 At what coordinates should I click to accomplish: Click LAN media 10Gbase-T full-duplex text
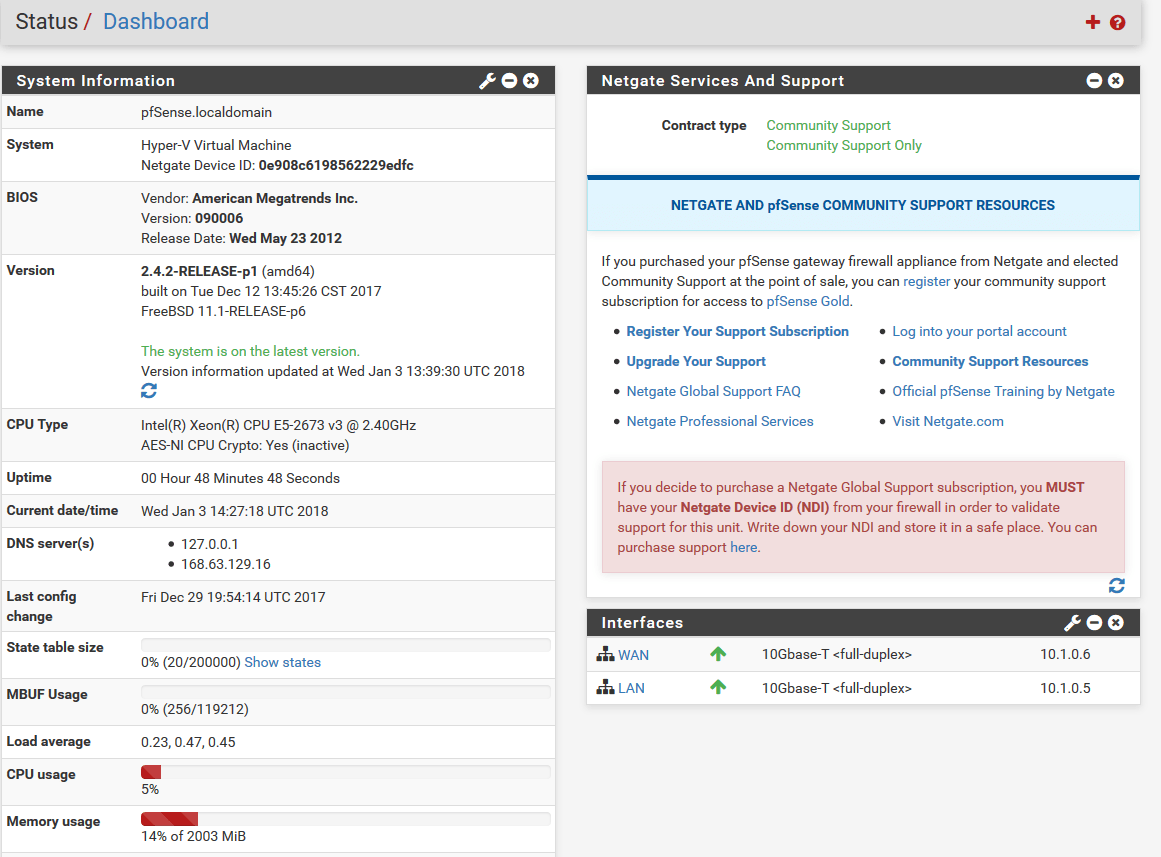[x=837, y=688]
